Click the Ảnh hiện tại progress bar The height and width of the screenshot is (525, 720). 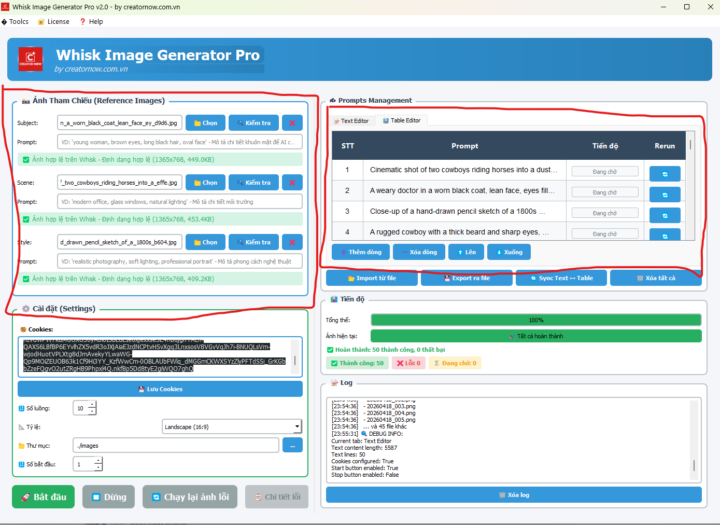click(536, 336)
